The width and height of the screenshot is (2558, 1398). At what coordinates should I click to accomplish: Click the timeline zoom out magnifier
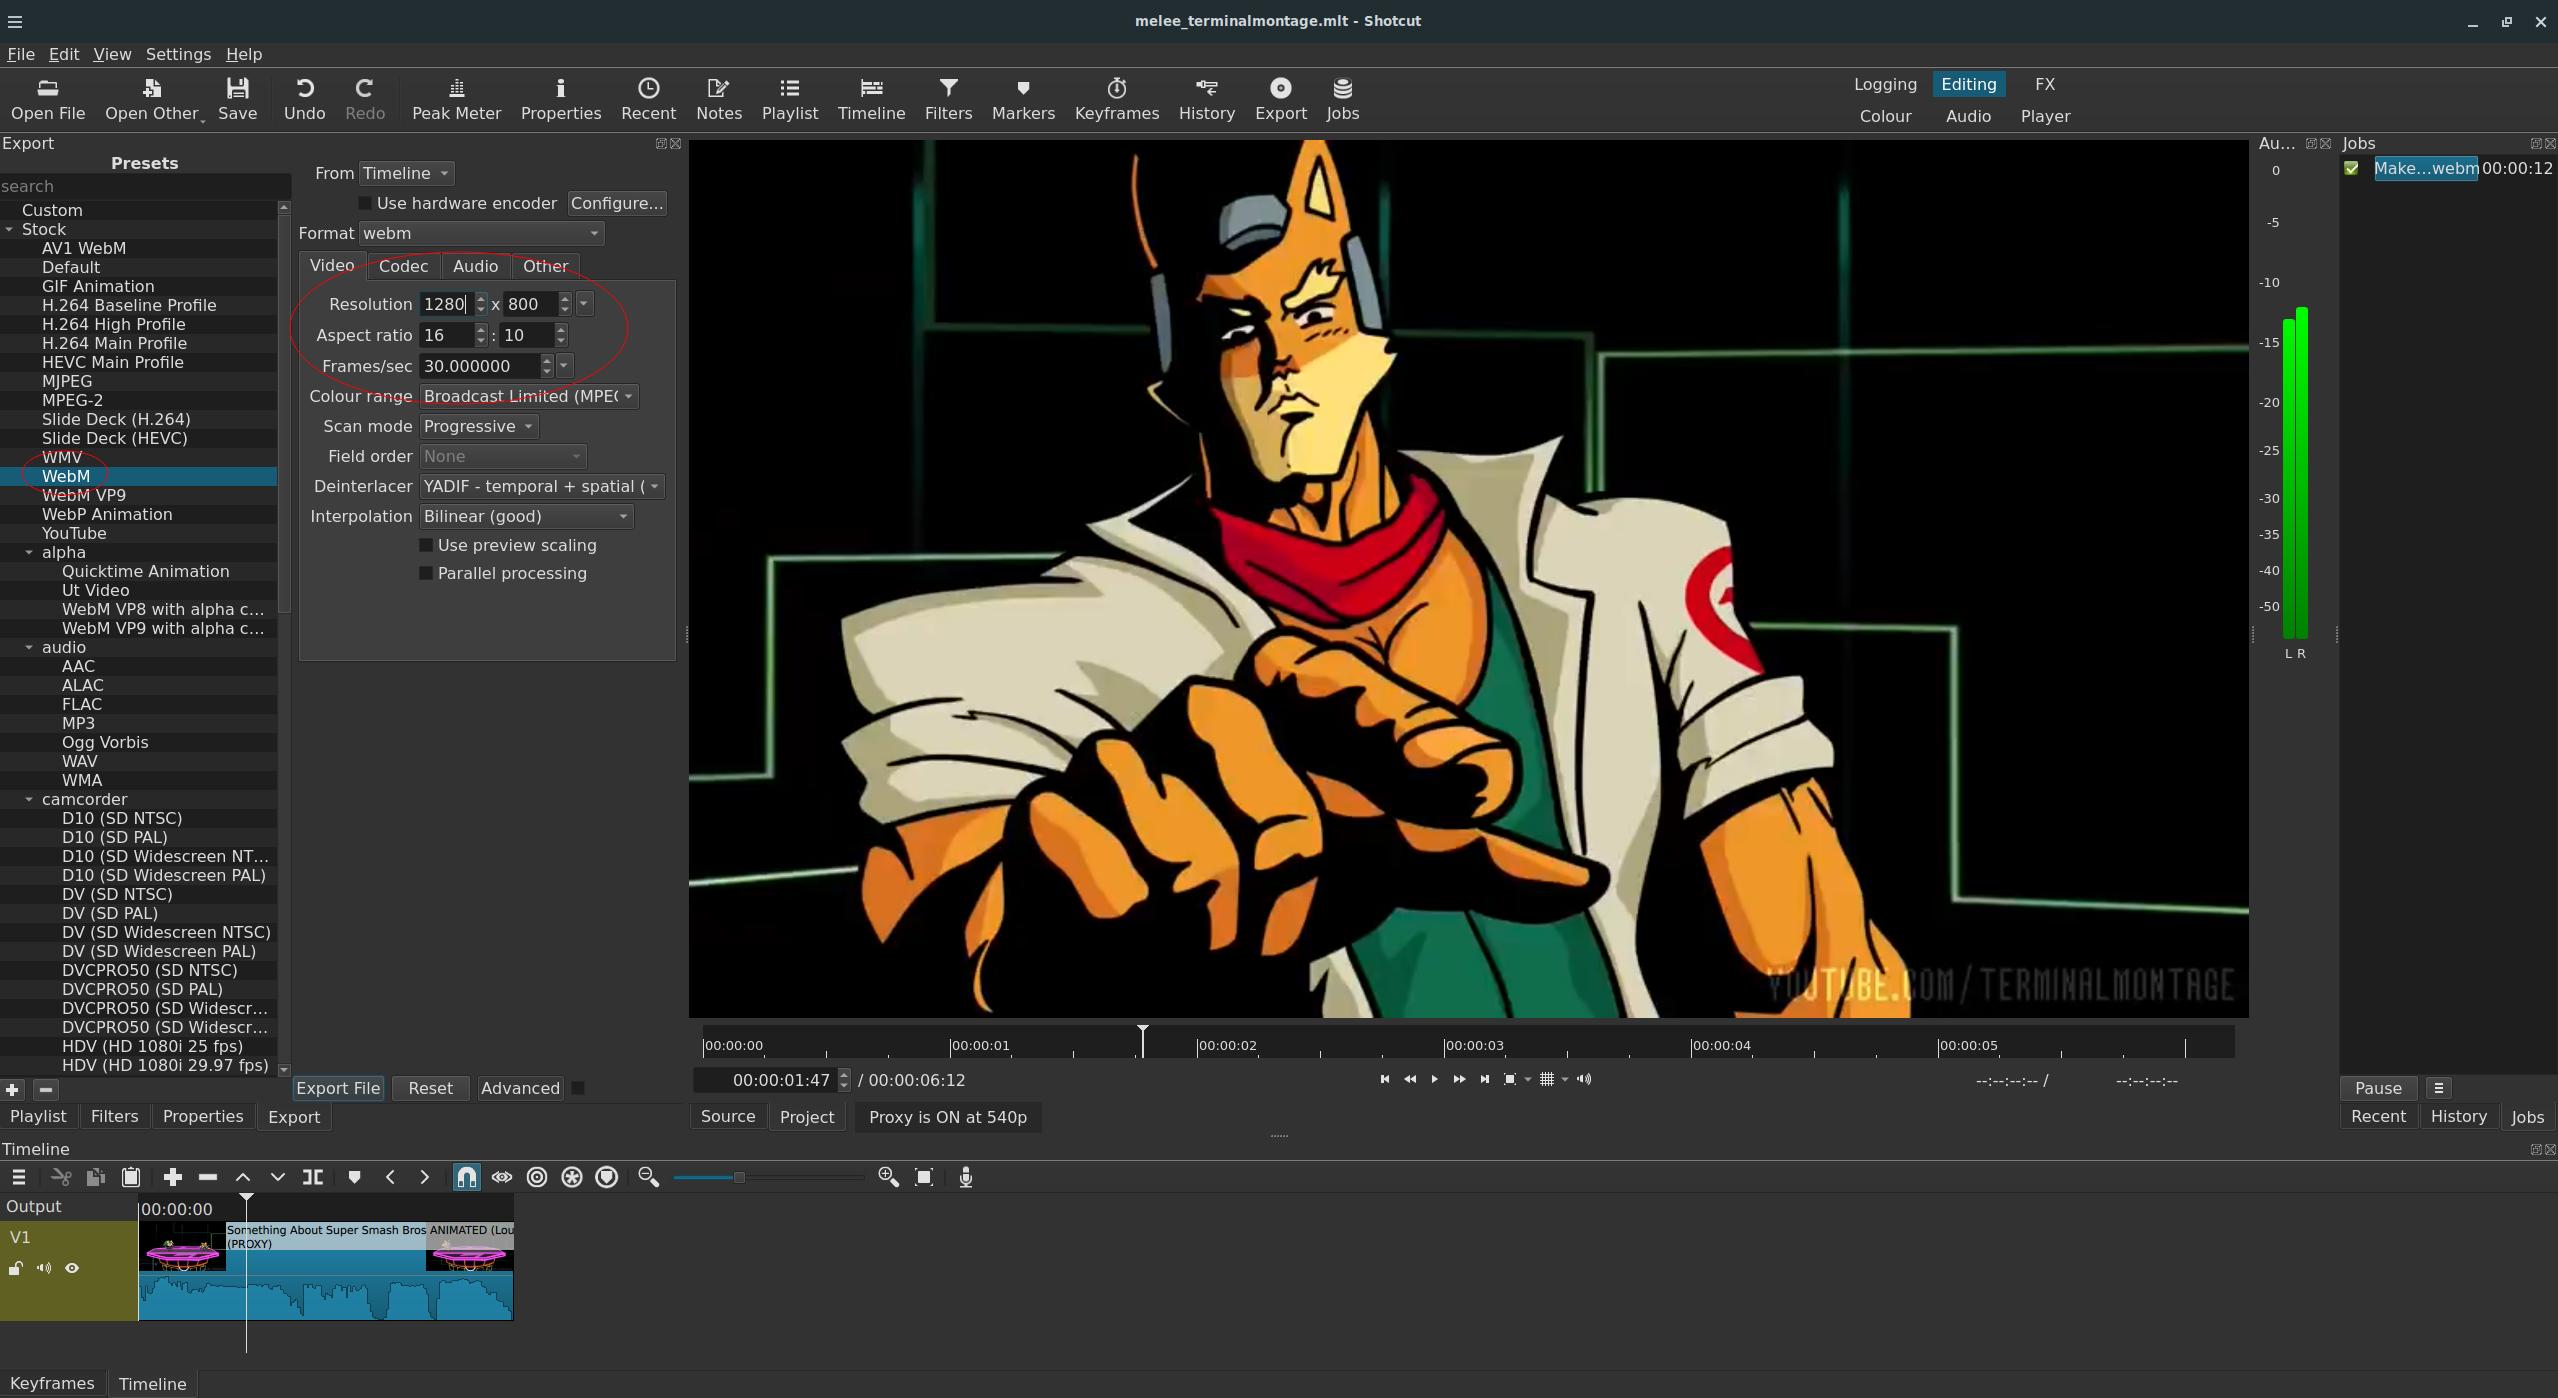tap(648, 1177)
